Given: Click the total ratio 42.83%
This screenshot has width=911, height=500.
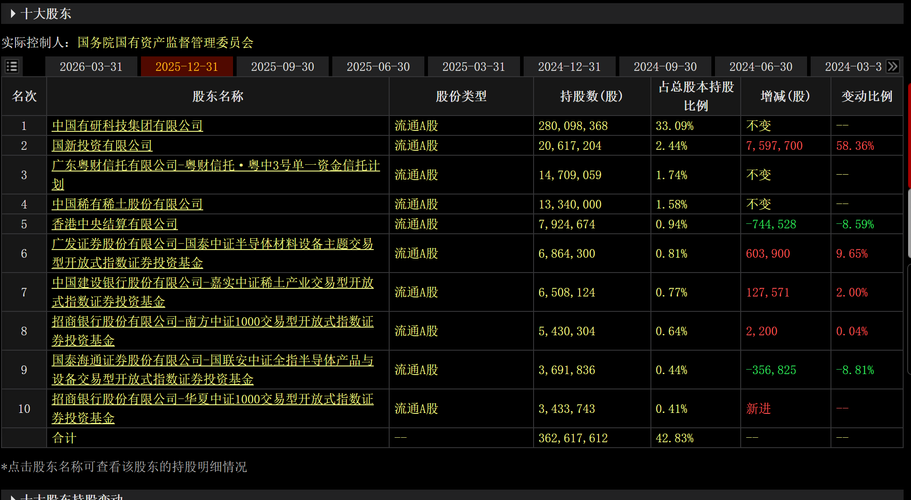Looking at the screenshot, I should (675, 438).
